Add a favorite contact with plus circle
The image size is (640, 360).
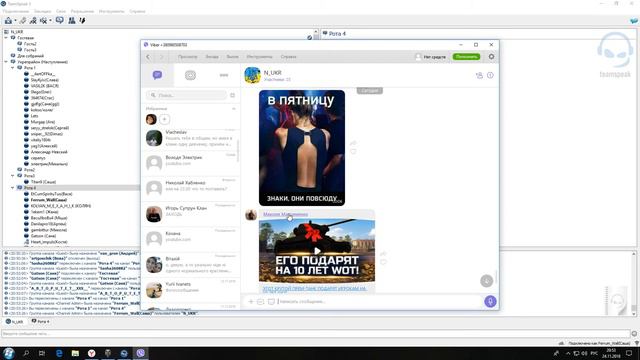(164, 119)
